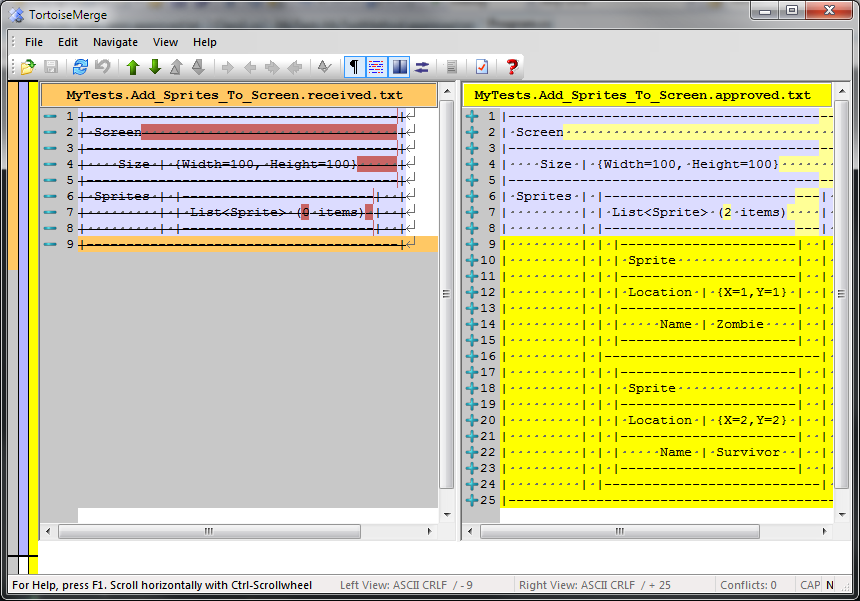Click the document with red checkmark icon

(482, 67)
